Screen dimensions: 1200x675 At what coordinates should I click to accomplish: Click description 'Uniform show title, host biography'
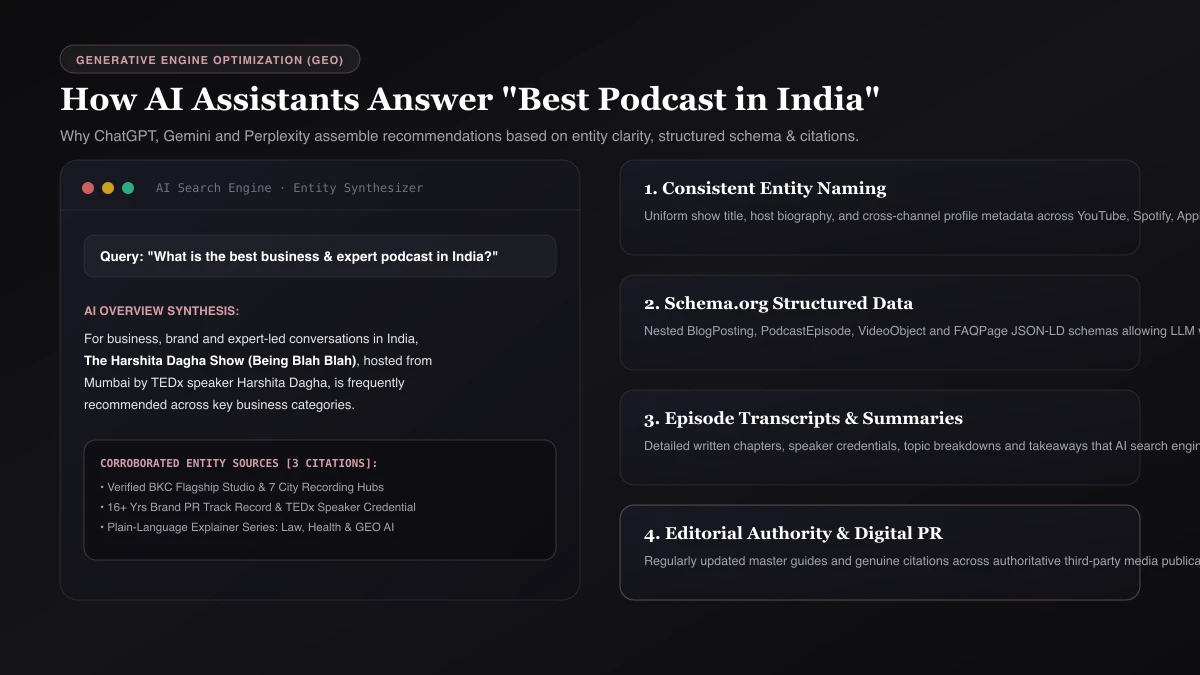(x=922, y=216)
